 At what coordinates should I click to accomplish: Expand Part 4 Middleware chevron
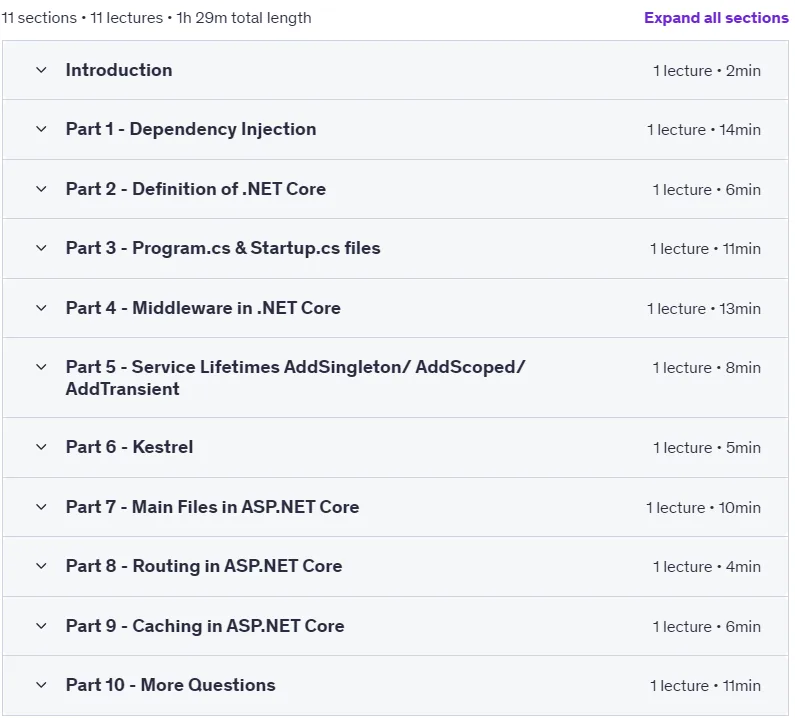point(42,308)
